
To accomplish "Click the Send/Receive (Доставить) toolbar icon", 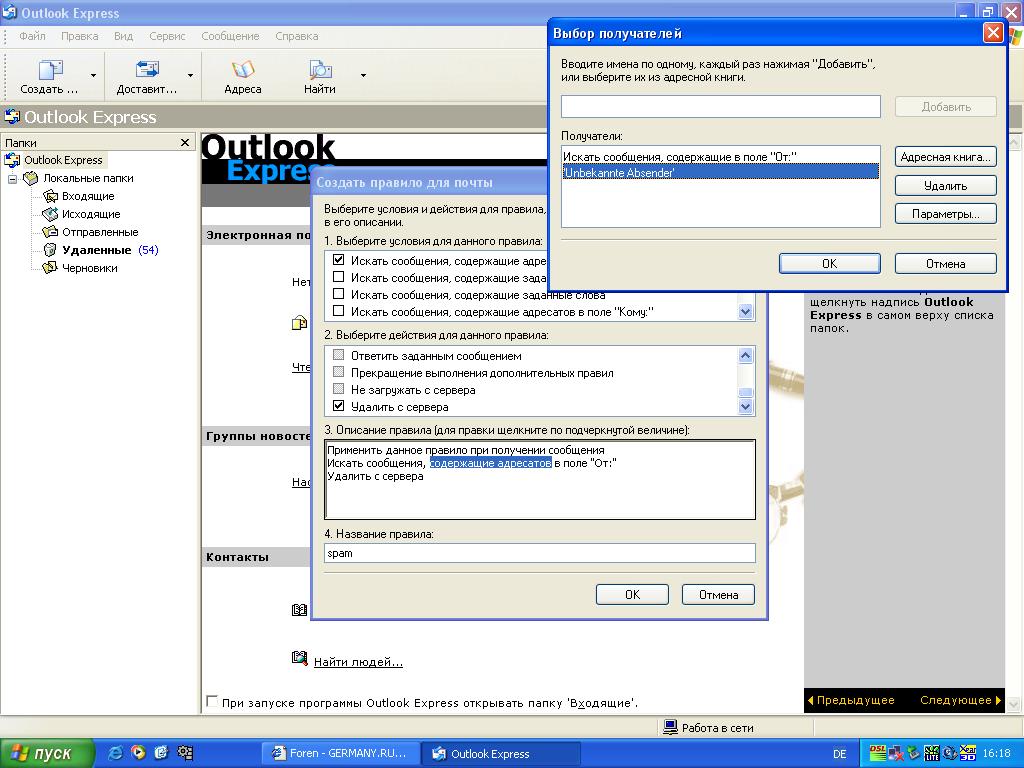I will 147,69.
